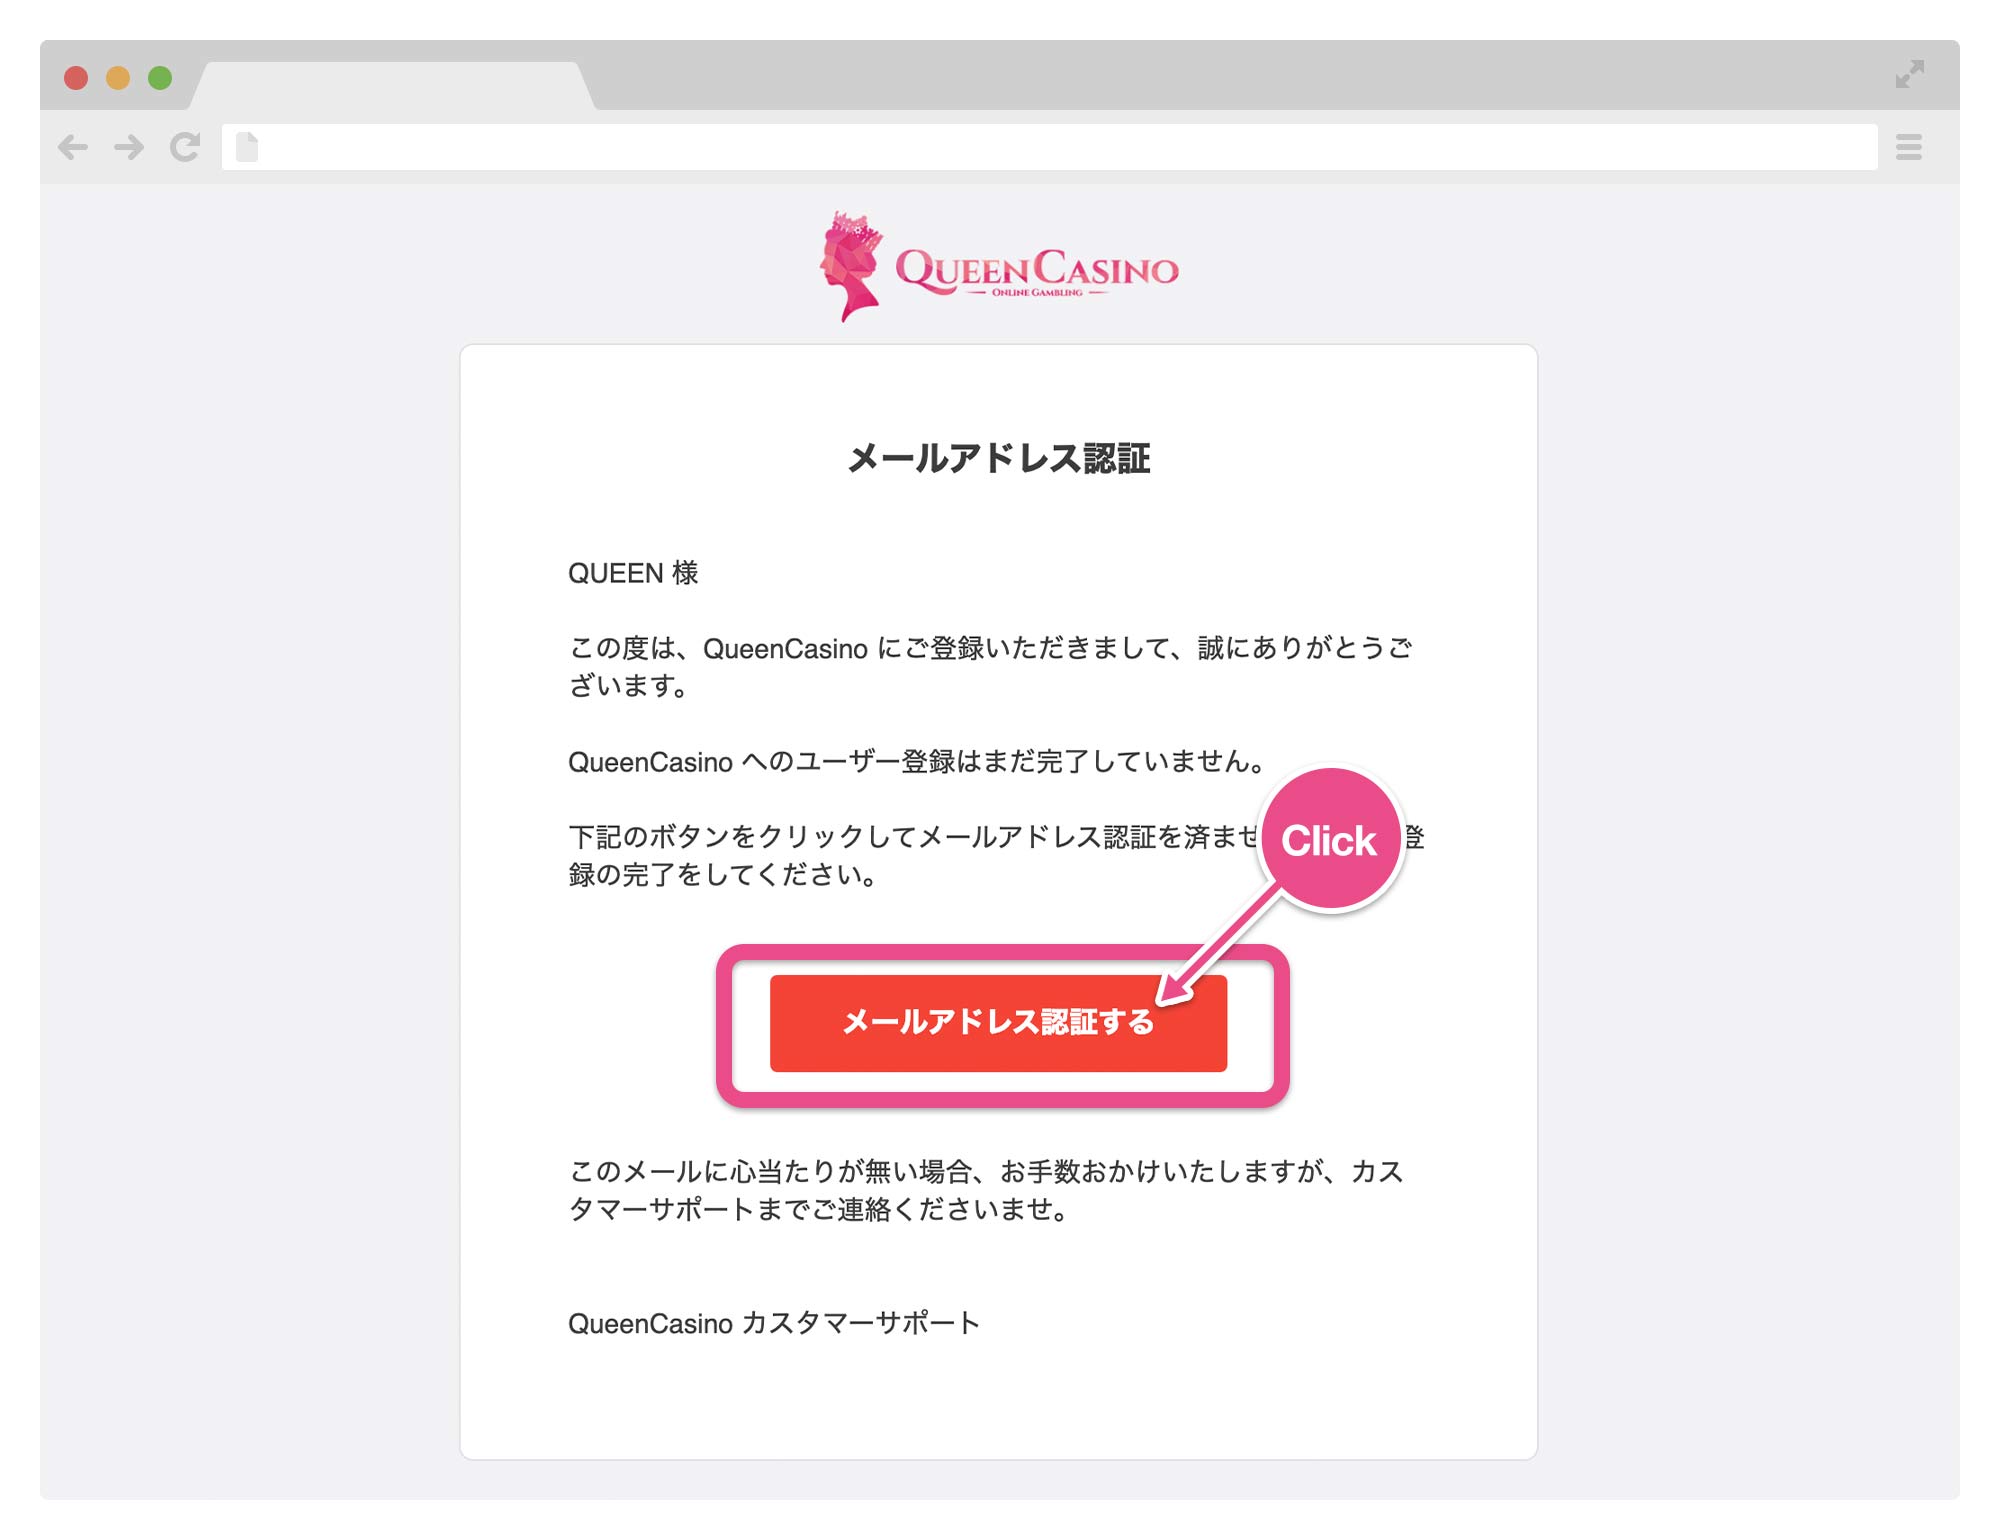Viewport: 2000px width, 1540px height.
Task: Click the browser forward arrow
Action: (x=129, y=148)
